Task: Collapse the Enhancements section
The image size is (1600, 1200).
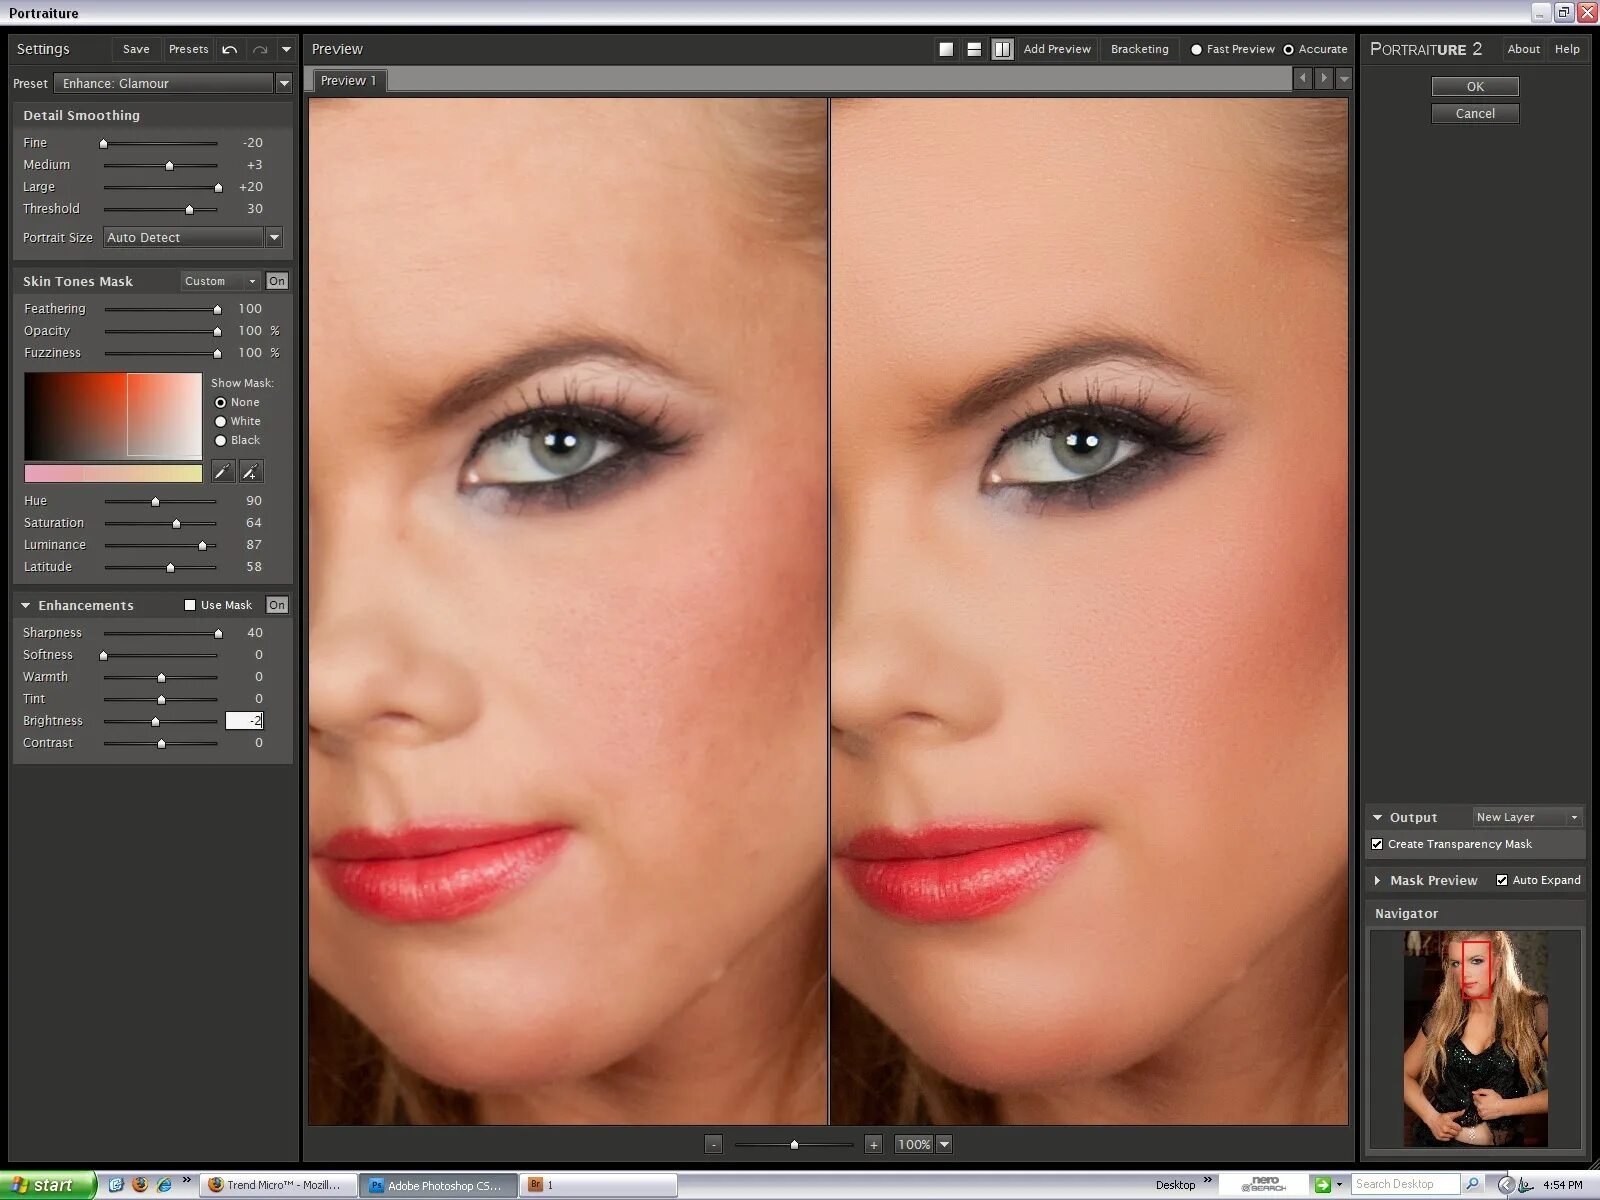Action: (26, 605)
